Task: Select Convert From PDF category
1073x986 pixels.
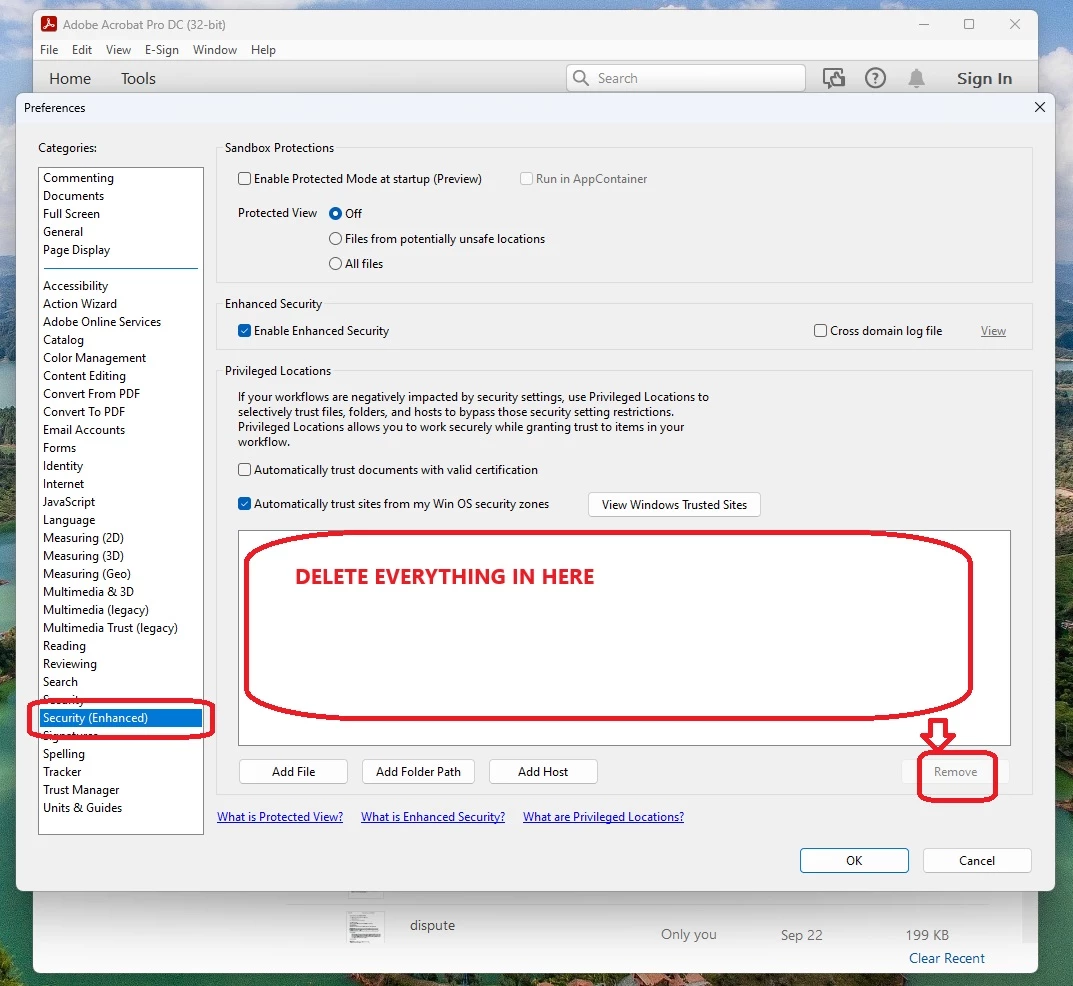Action: pyautogui.click(x=120, y=393)
